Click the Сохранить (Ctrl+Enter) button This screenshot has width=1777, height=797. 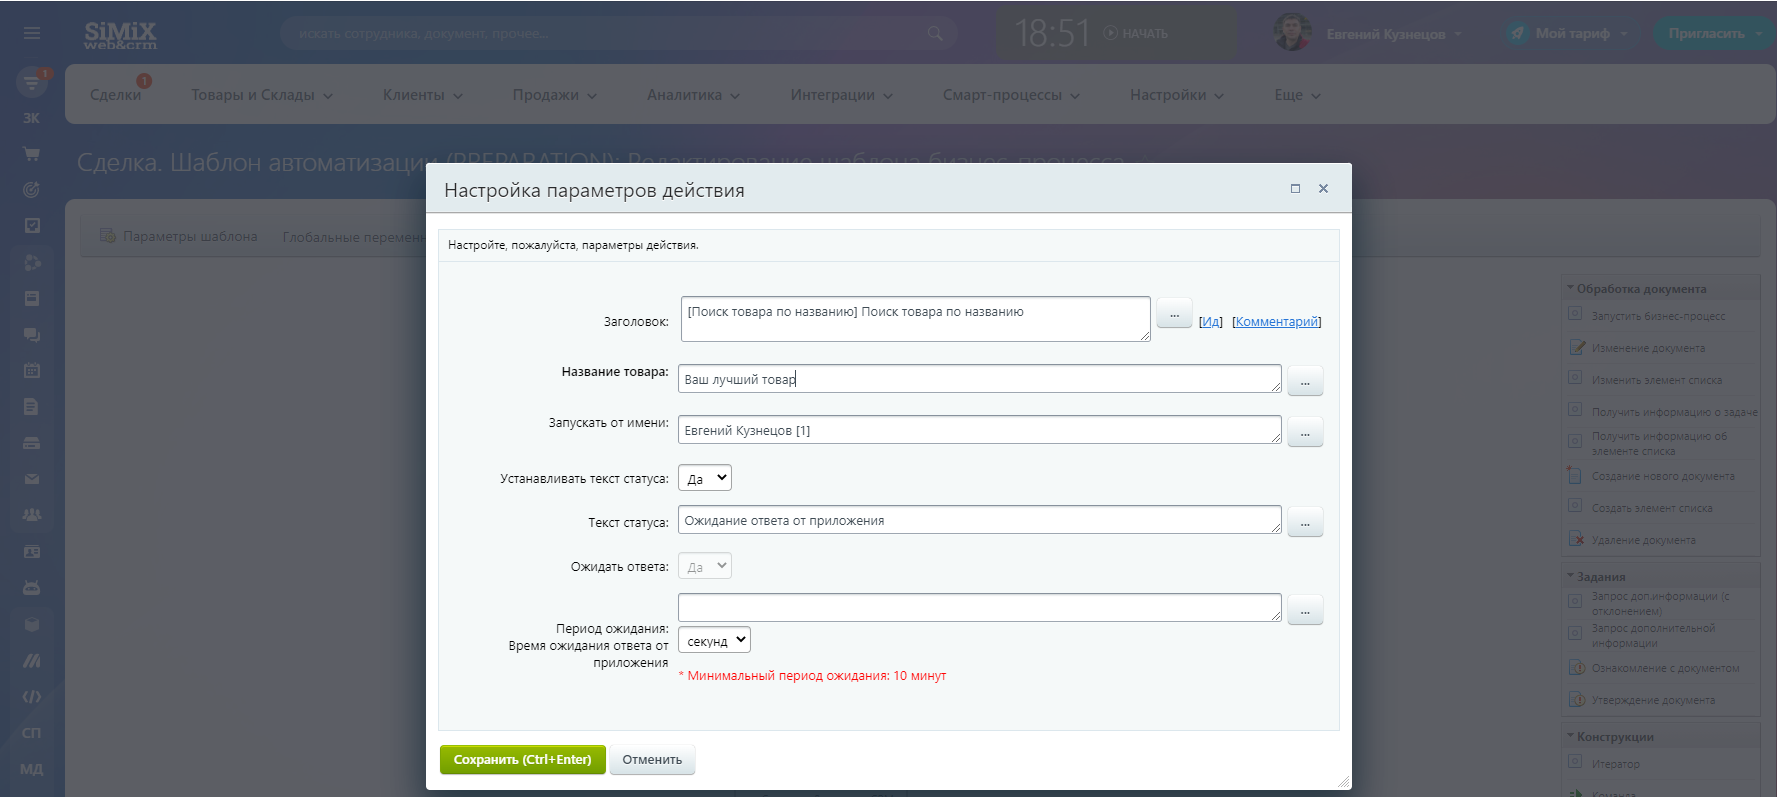[522, 760]
